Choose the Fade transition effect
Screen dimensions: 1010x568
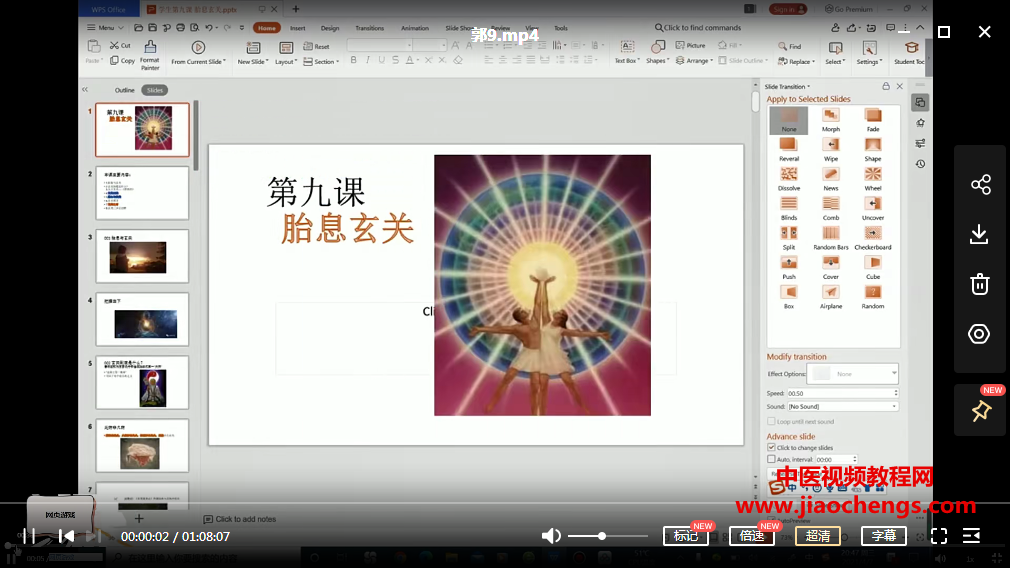(873, 120)
